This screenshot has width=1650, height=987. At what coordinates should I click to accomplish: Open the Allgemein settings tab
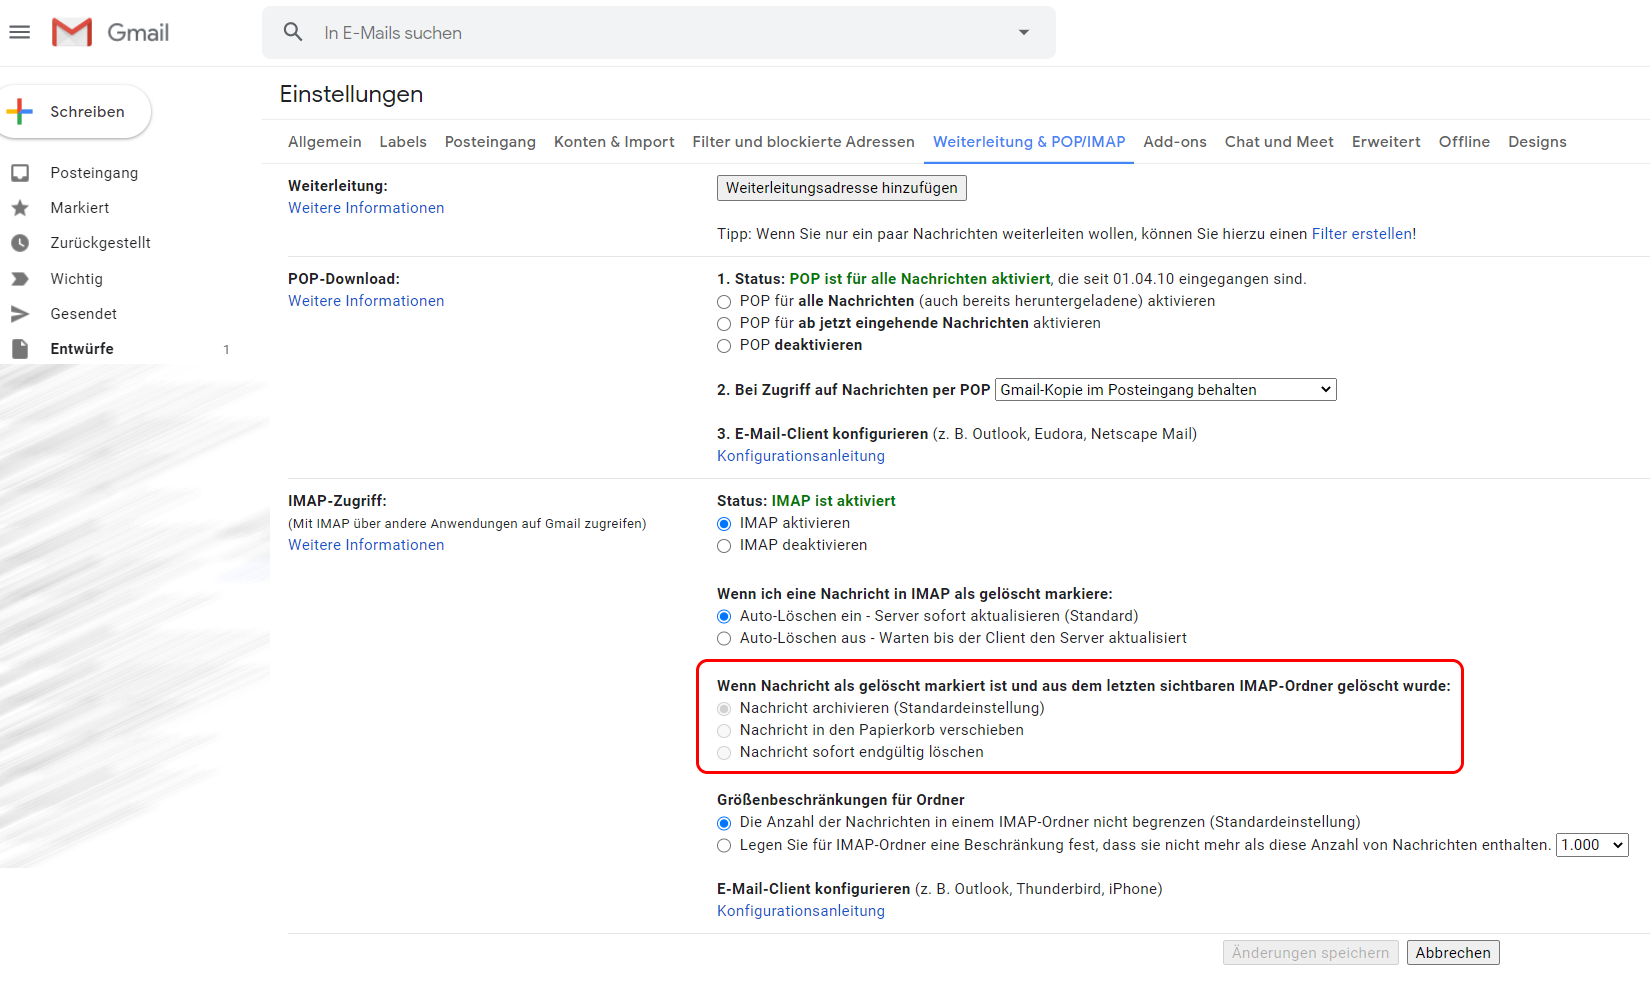[x=325, y=142]
